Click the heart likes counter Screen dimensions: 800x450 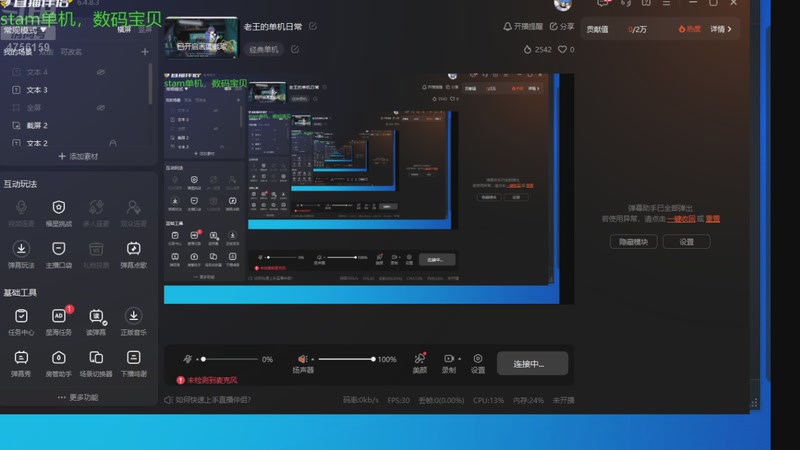(566, 49)
